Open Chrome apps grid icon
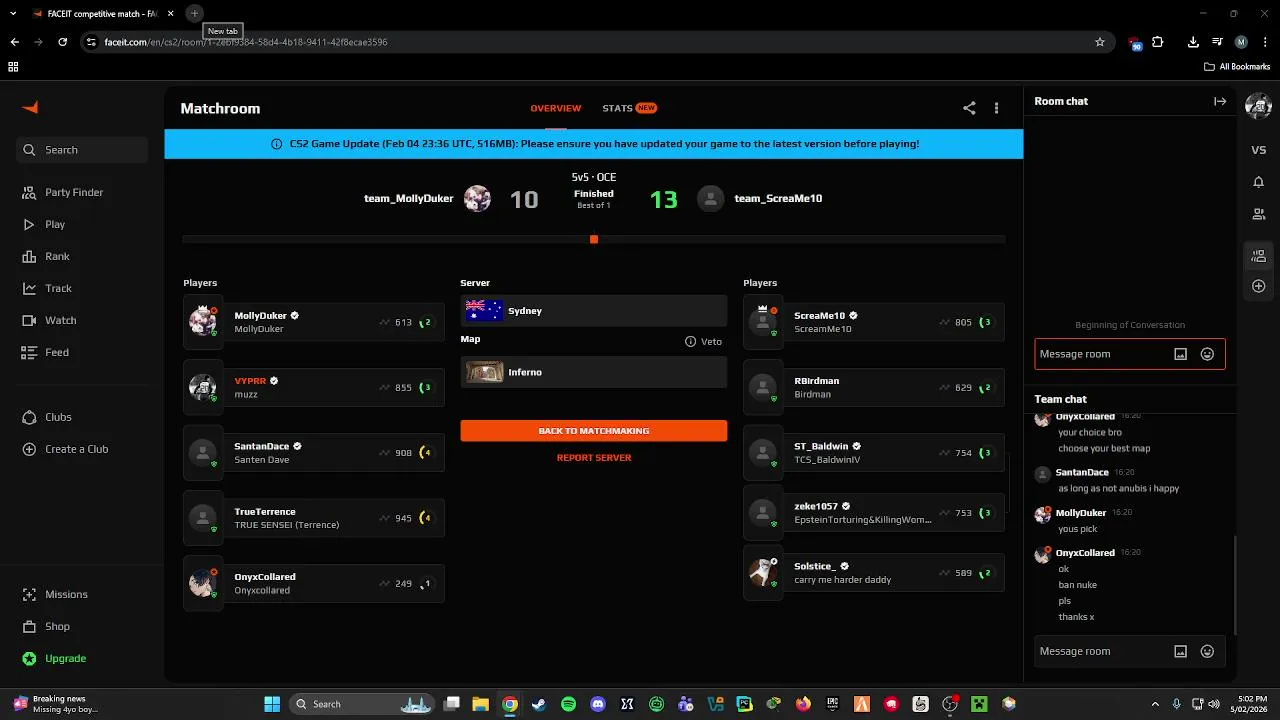 click(x=13, y=67)
